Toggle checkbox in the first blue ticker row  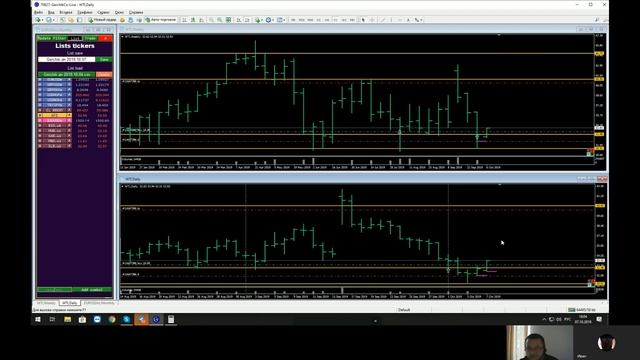coord(40,80)
